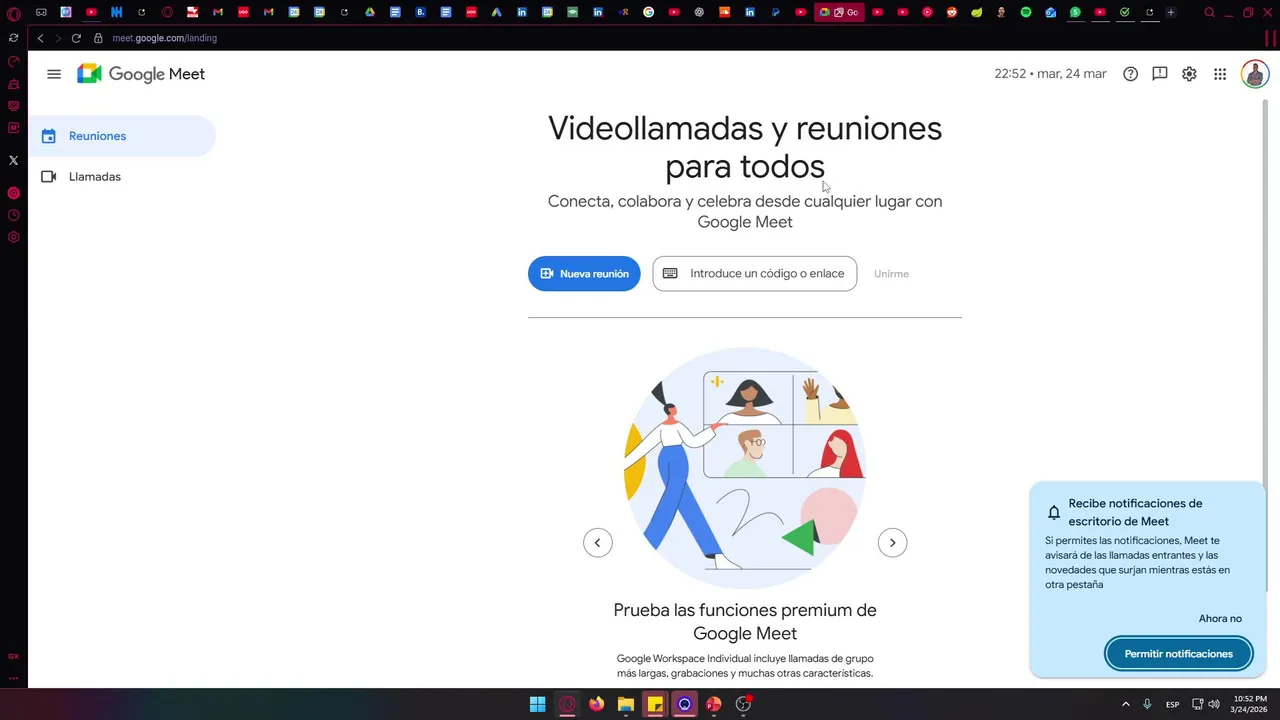
Task: Reload the page with refresh icon
Action: [x=76, y=38]
